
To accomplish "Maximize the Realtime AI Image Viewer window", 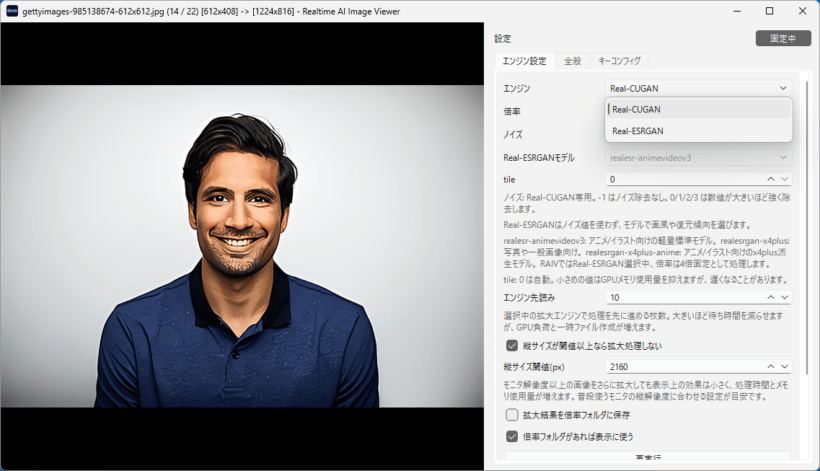I will click(769, 11).
